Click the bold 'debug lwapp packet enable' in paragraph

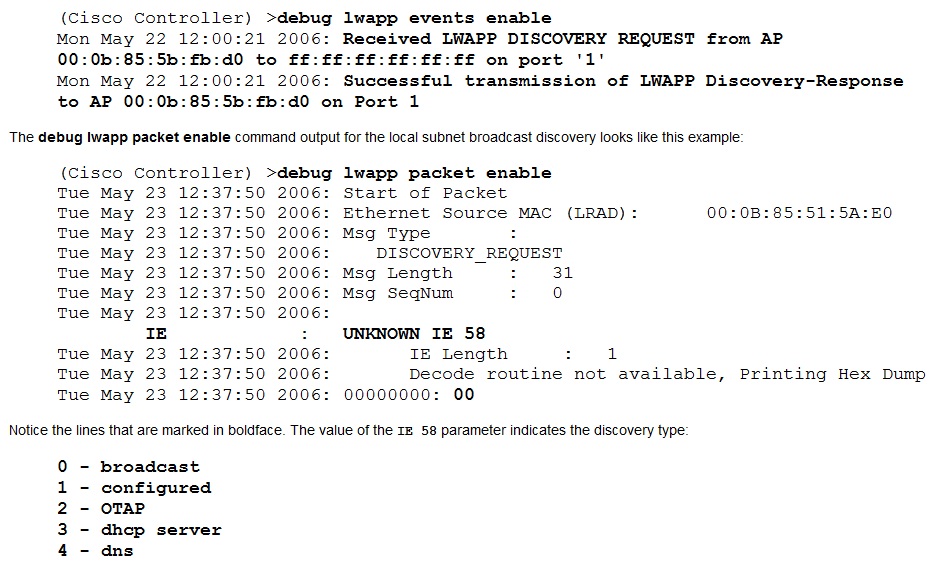(x=134, y=138)
